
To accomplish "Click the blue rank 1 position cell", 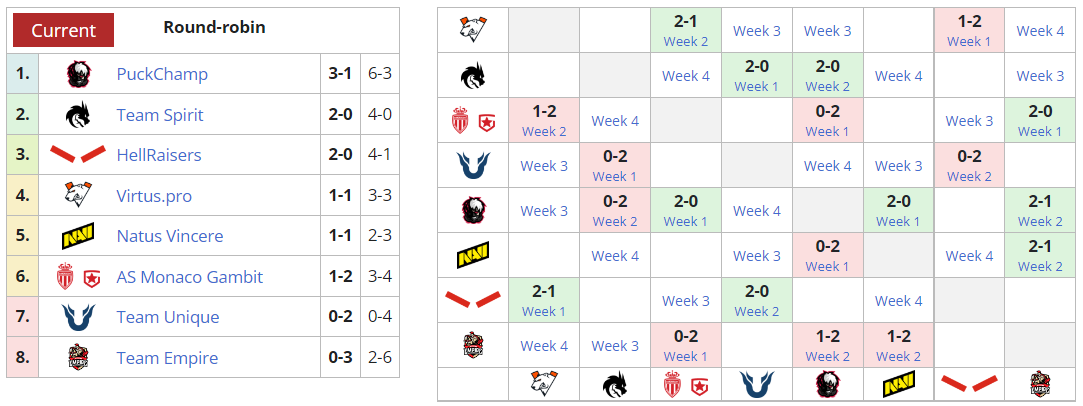I will [22, 74].
